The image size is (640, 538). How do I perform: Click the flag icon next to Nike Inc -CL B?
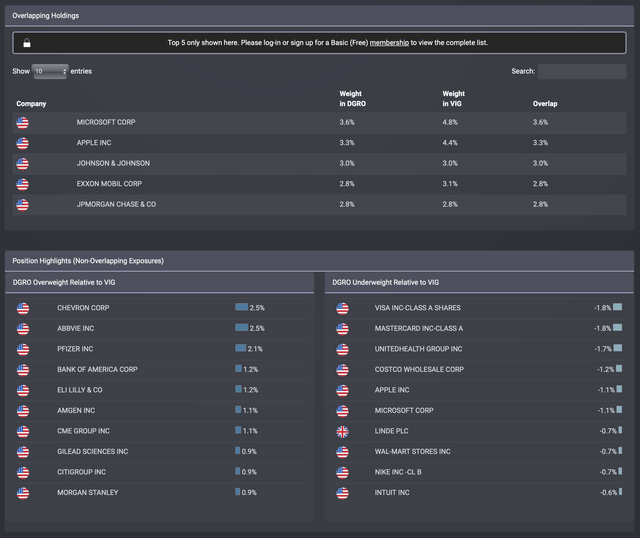point(342,472)
